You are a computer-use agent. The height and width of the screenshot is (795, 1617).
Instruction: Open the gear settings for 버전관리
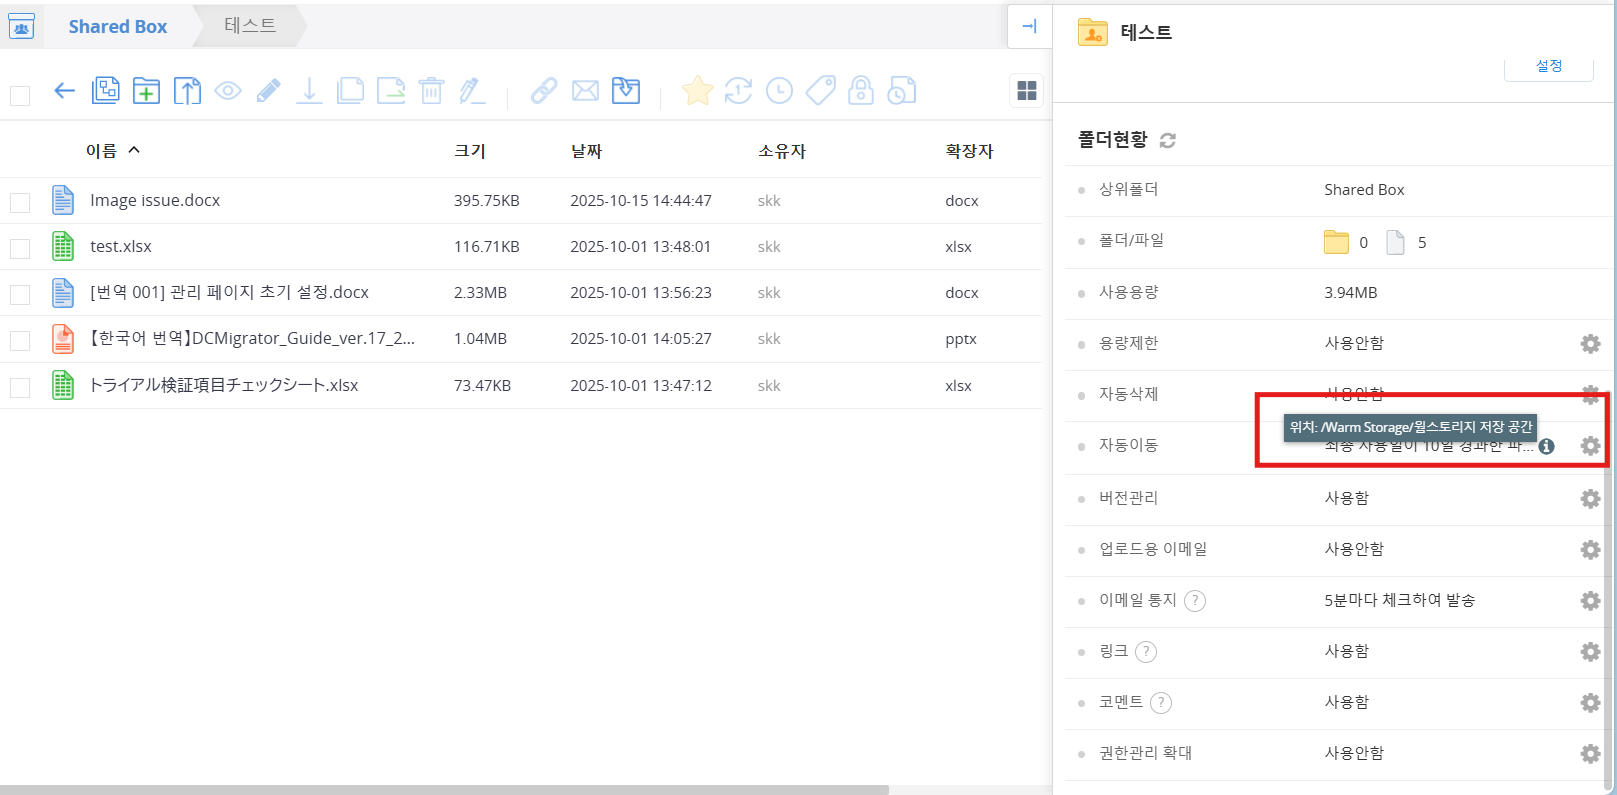1589,498
